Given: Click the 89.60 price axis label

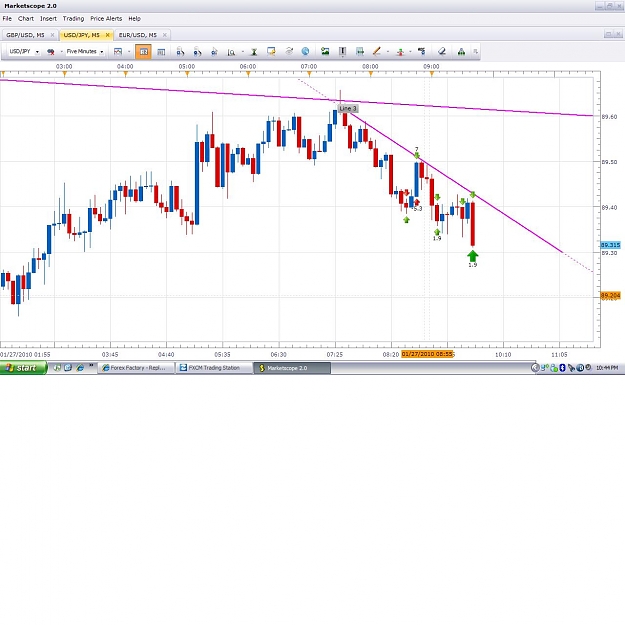Looking at the screenshot, I should coord(609,117).
